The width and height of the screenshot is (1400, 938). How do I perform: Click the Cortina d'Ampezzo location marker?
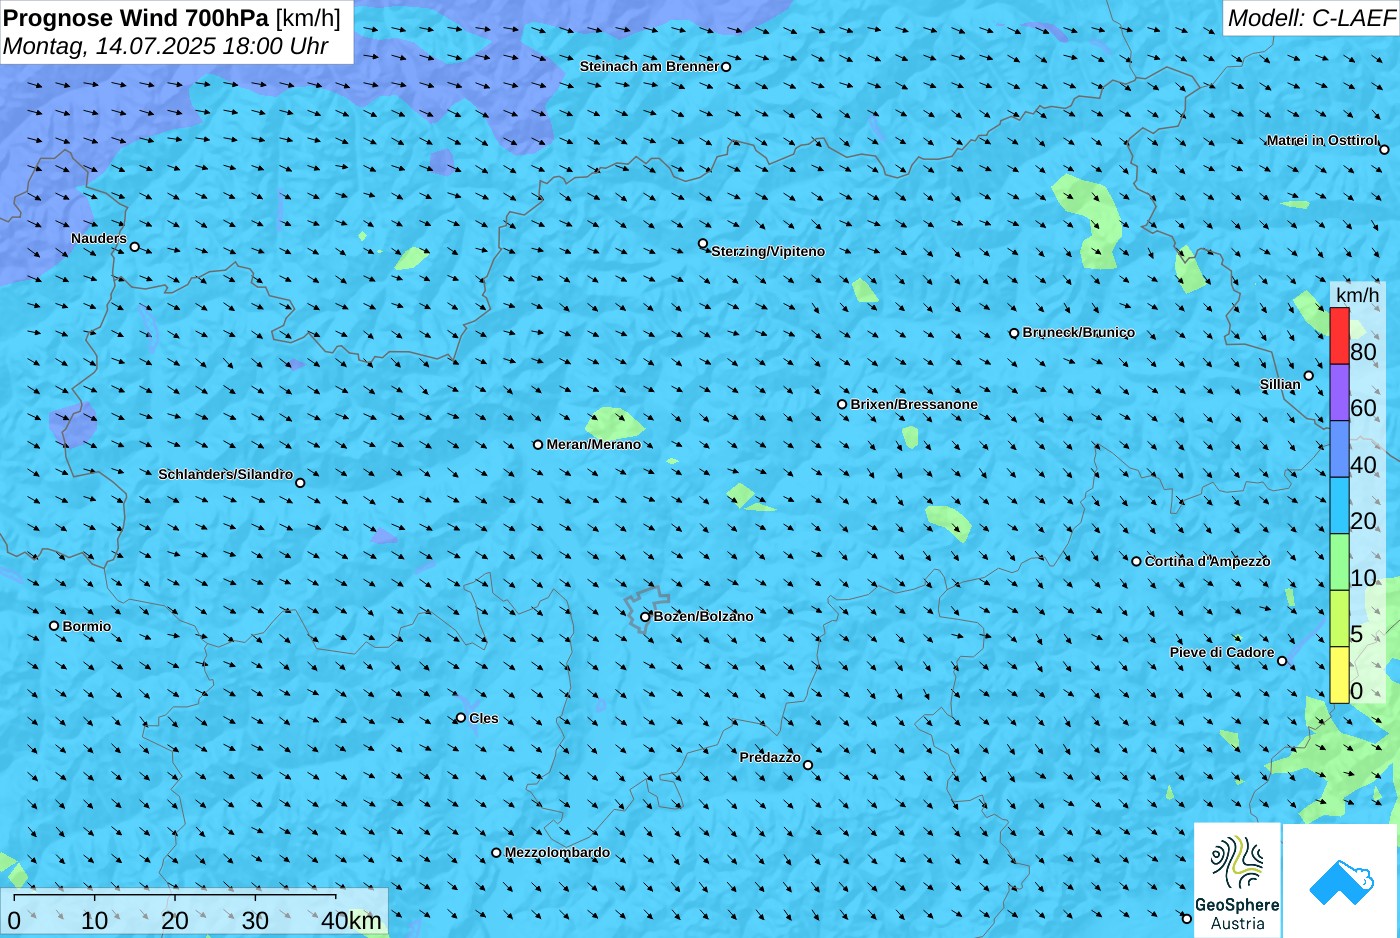1136,561
